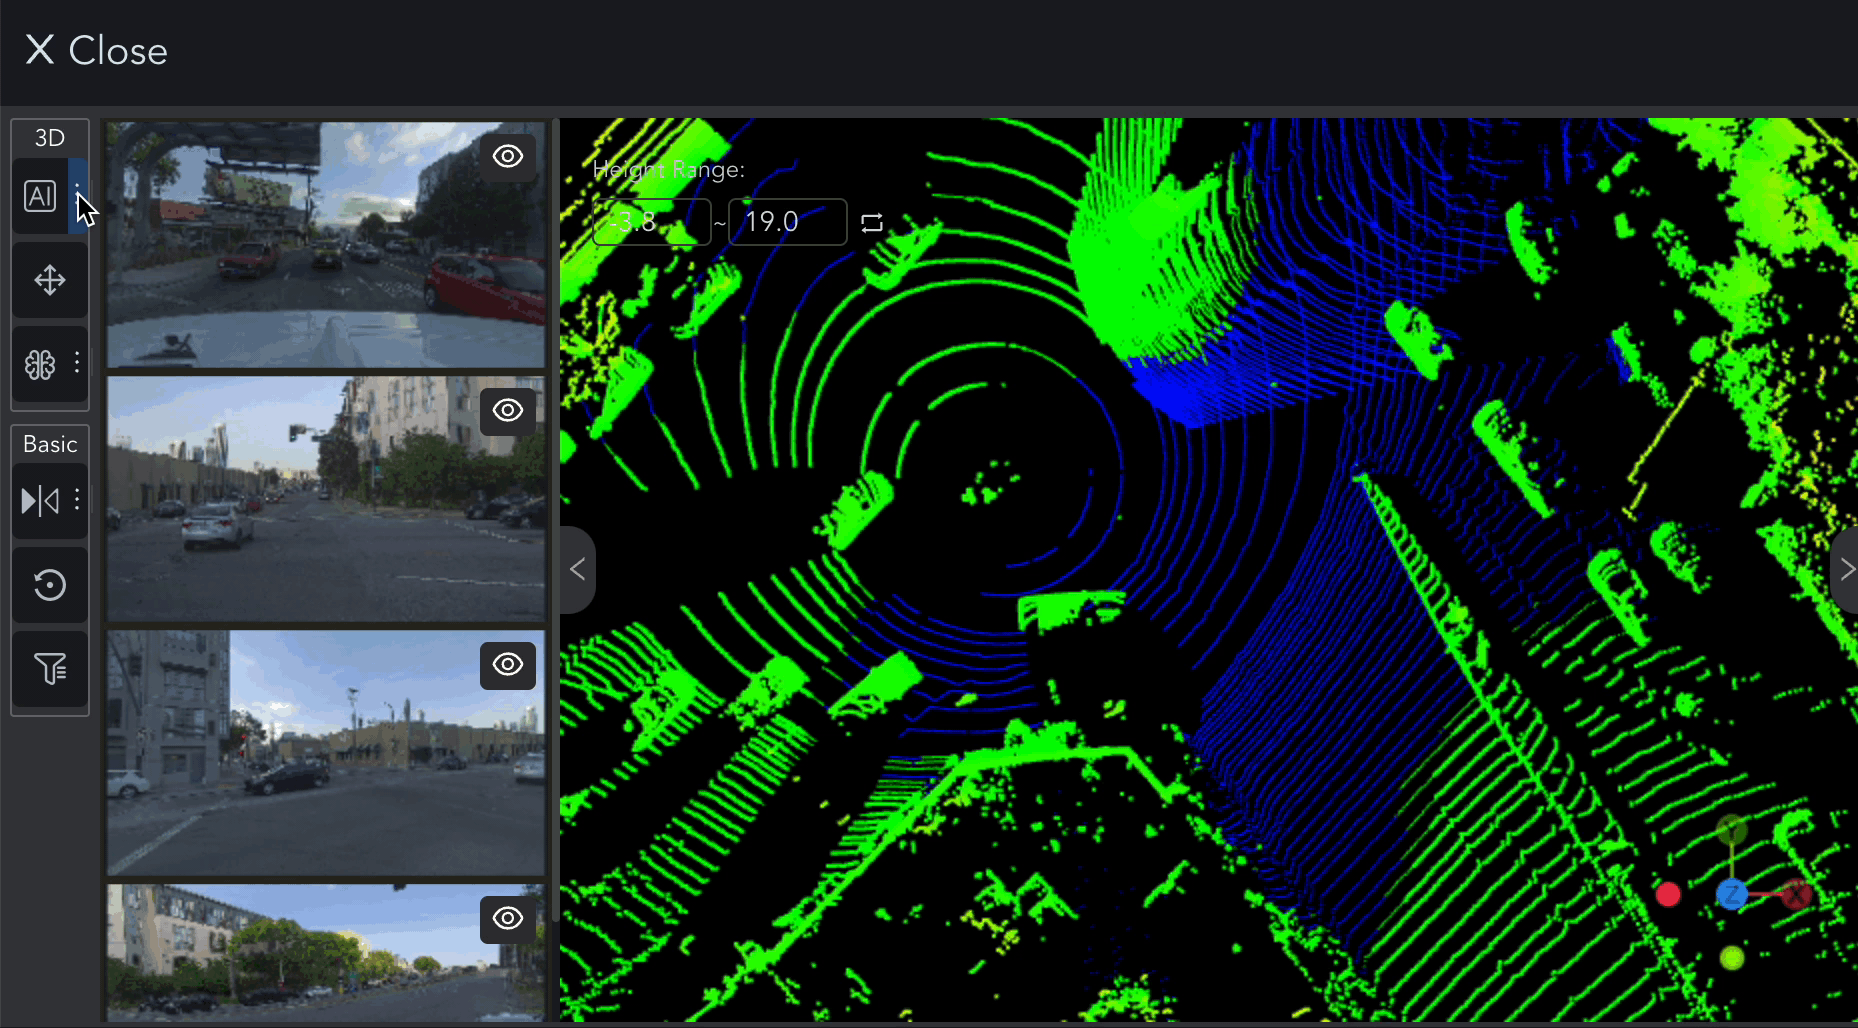The width and height of the screenshot is (1858, 1028).
Task: Click the red X axis ball in gizmo
Action: 1668,894
